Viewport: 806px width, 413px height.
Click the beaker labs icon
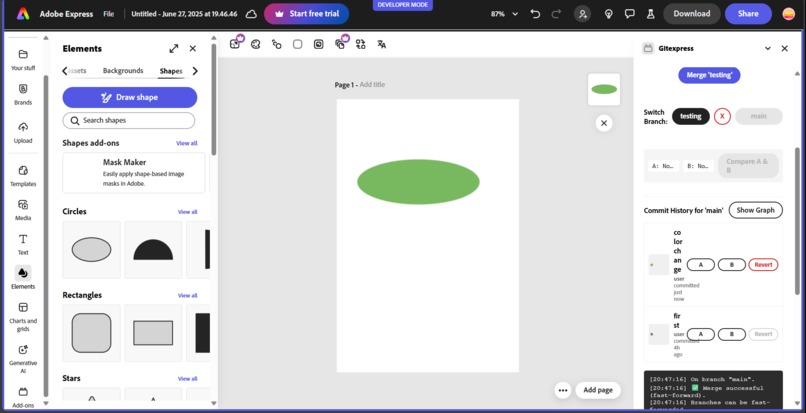coord(650,14)
